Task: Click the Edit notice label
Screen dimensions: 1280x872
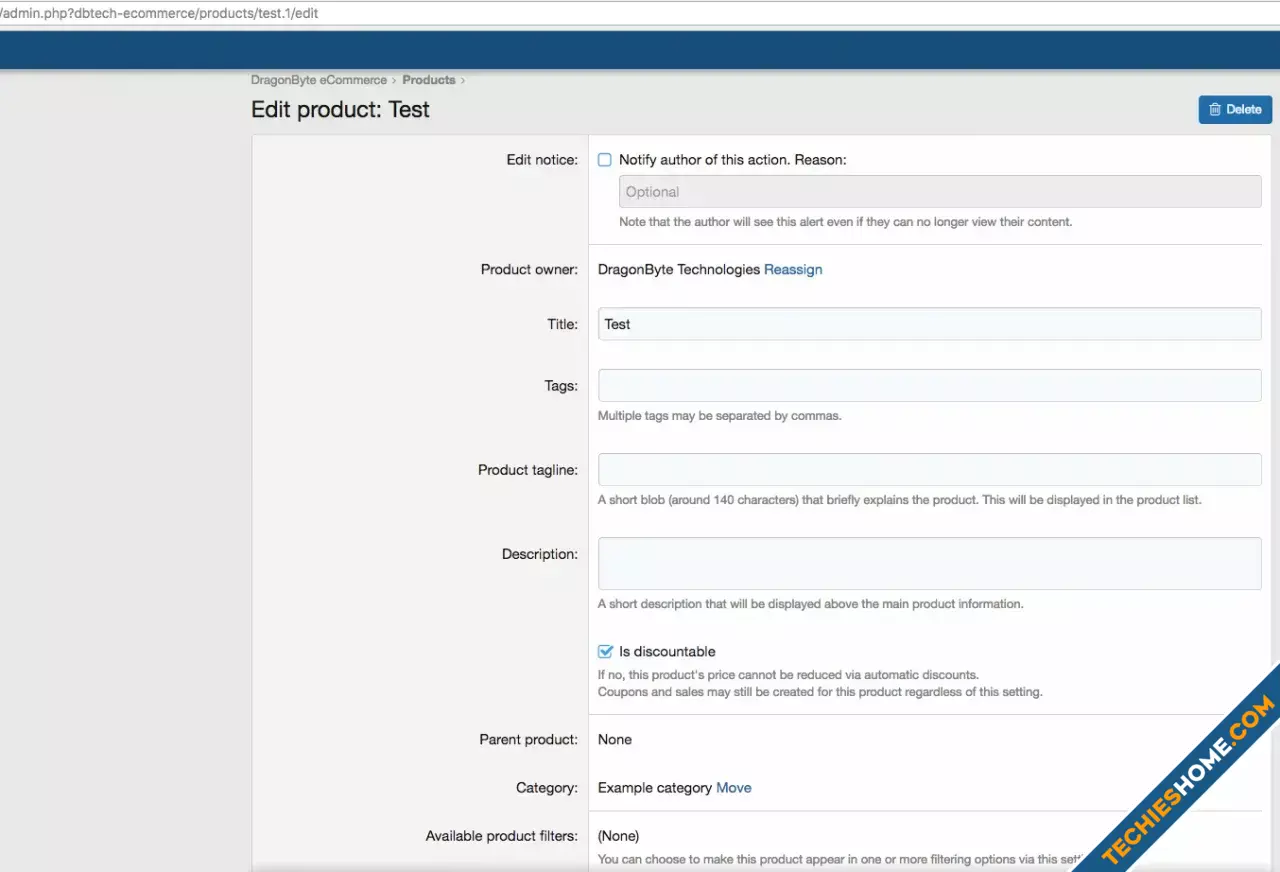Action: pos(542,160)
